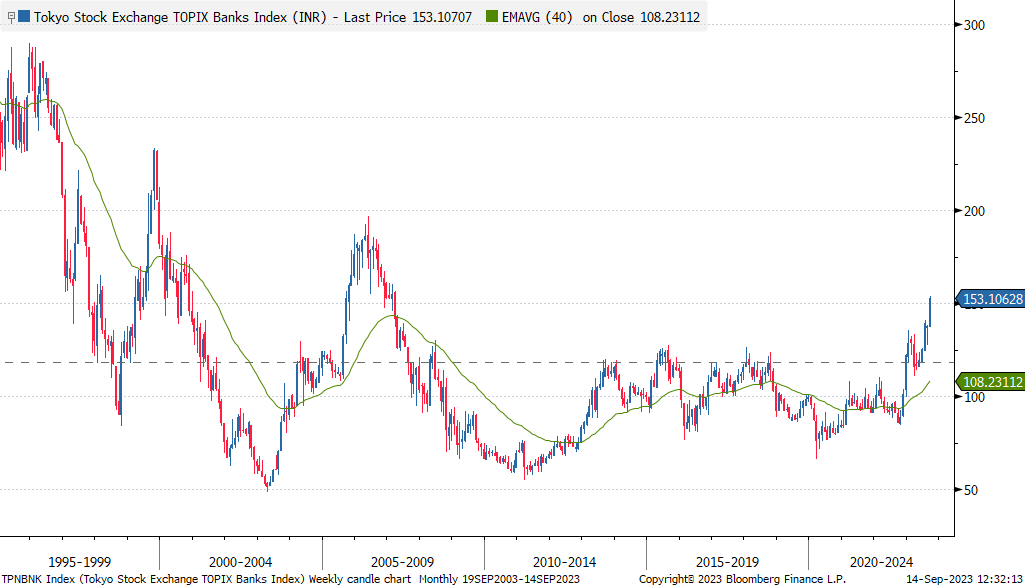Click the 200 value on the price axis
Viewport: 1025px width, 587px height.
tap(974, 211)
